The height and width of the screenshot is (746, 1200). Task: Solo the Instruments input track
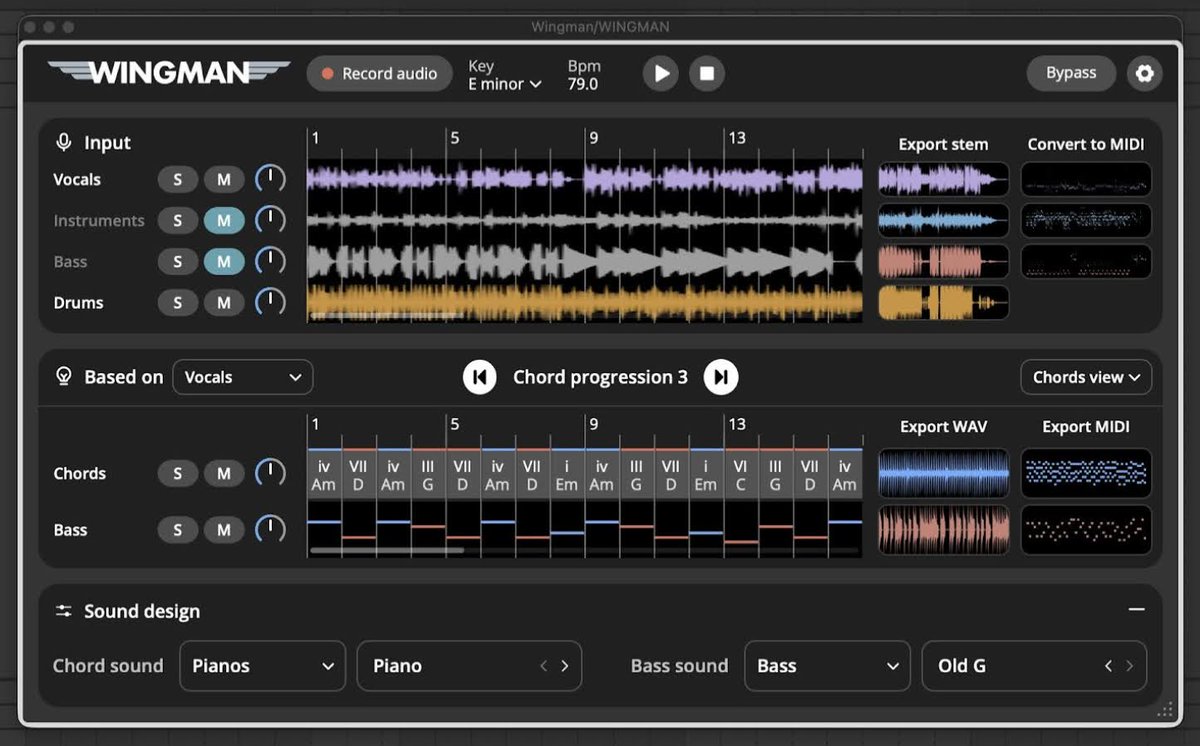point(177,221)
